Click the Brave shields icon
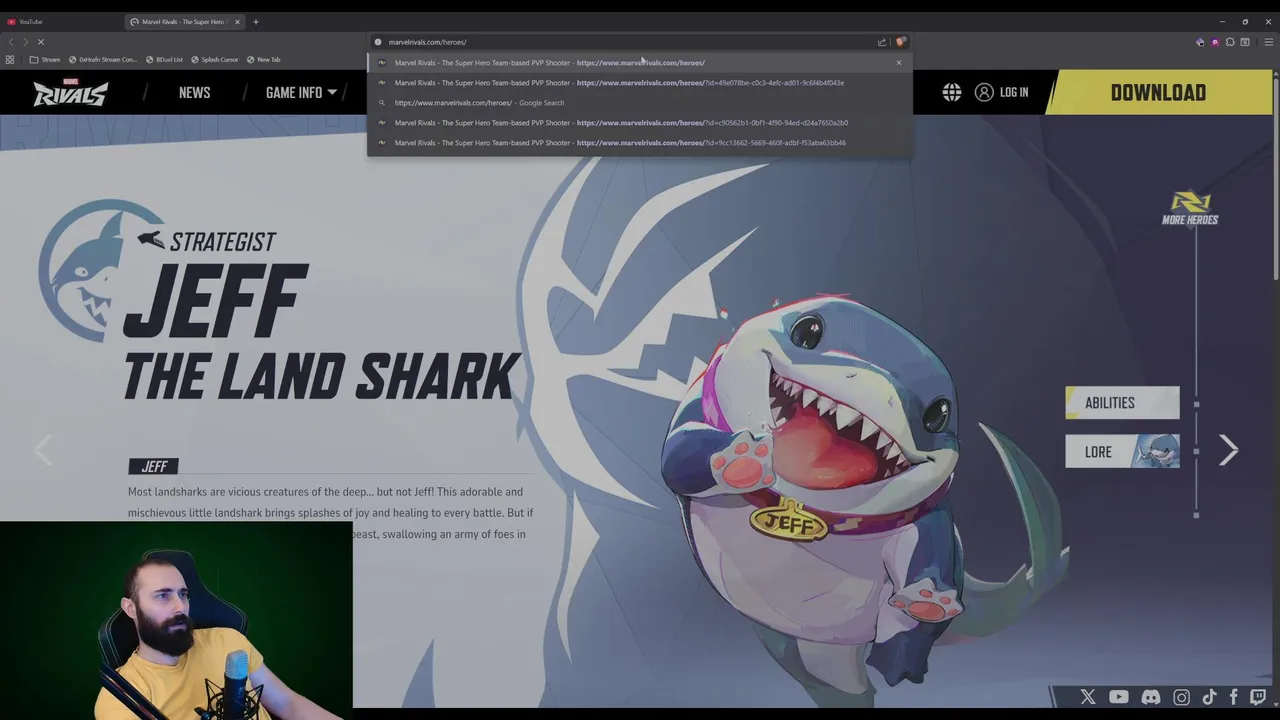This screenshot has height=720, width=1280. coord(900,42)
